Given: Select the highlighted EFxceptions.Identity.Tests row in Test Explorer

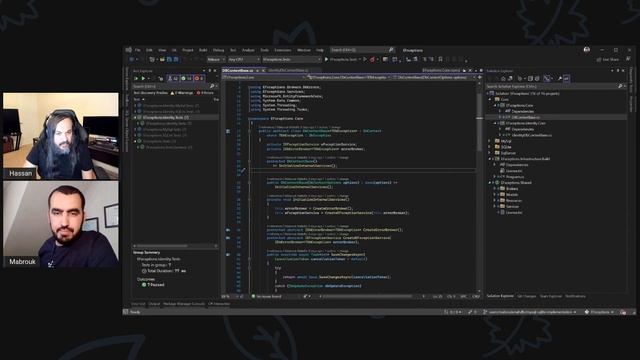Looking at the screenshot, I should point(175,117).
